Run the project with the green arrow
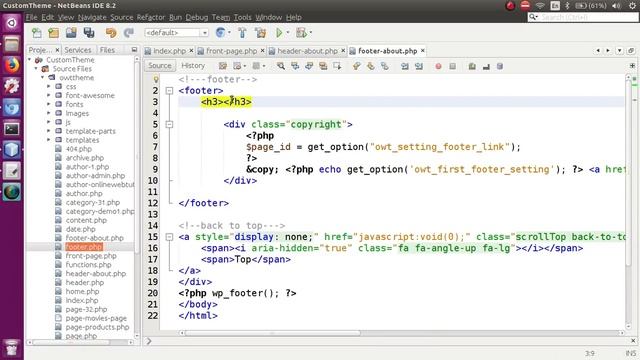640x360 pixels. [279, 33]
